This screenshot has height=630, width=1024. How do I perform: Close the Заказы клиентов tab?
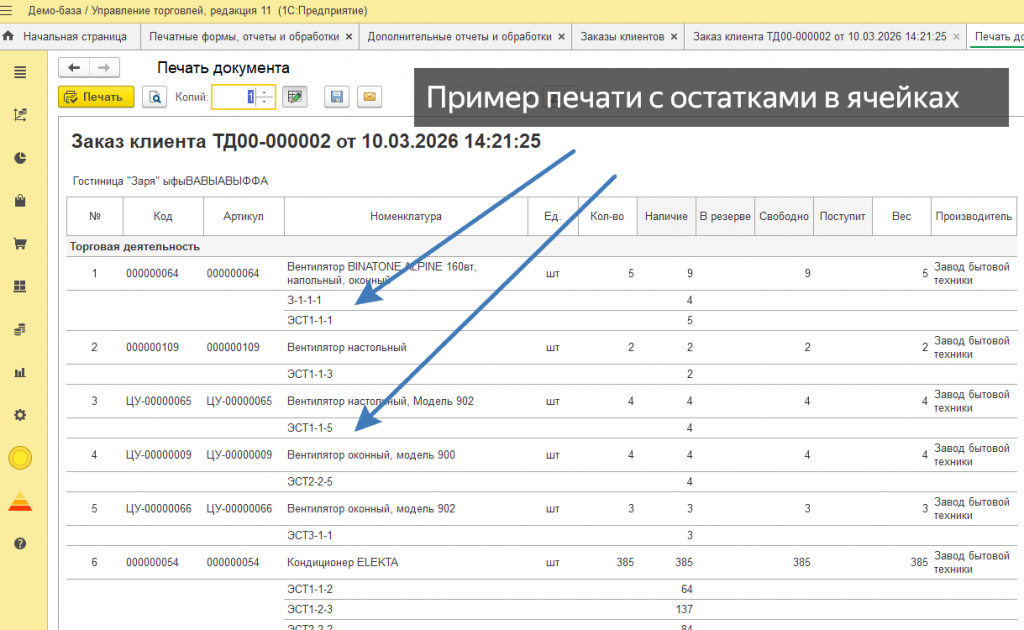[674, 37]
